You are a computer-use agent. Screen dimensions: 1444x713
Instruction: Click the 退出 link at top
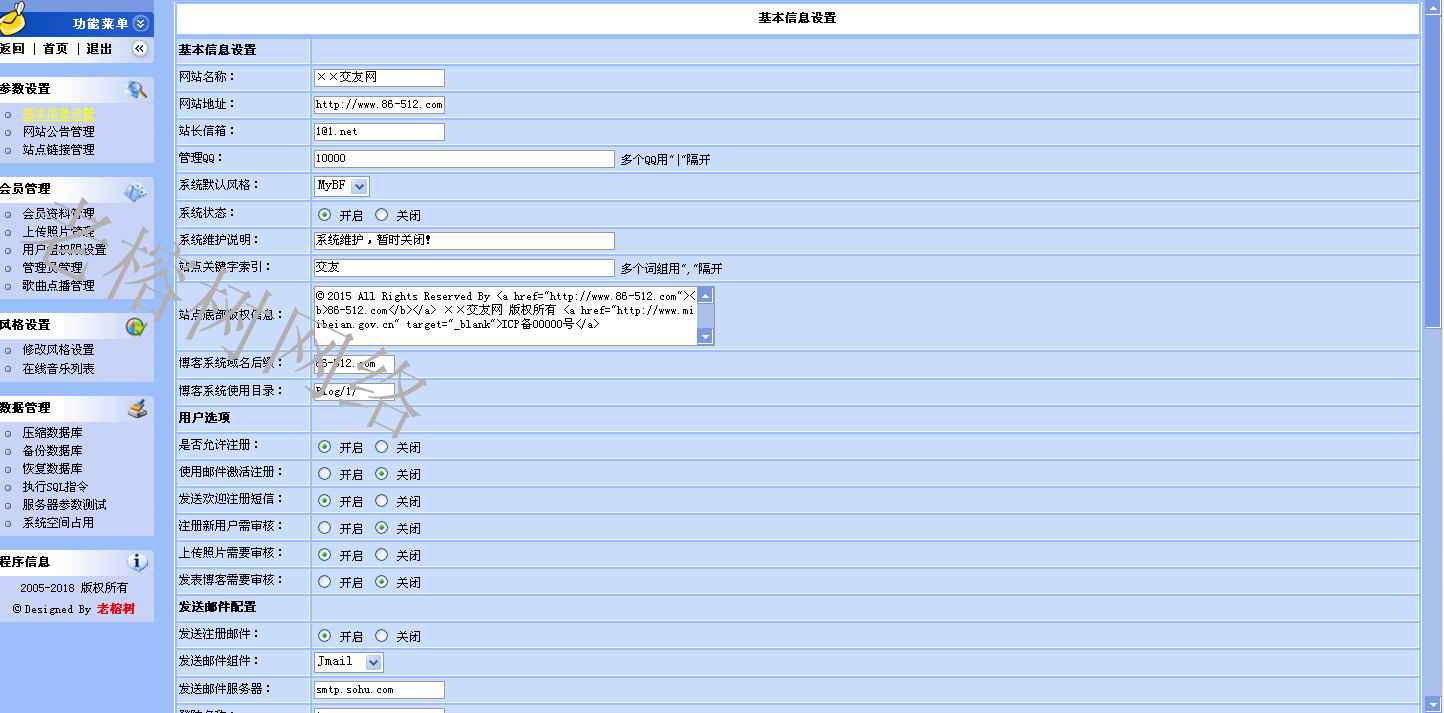(99, 49)
